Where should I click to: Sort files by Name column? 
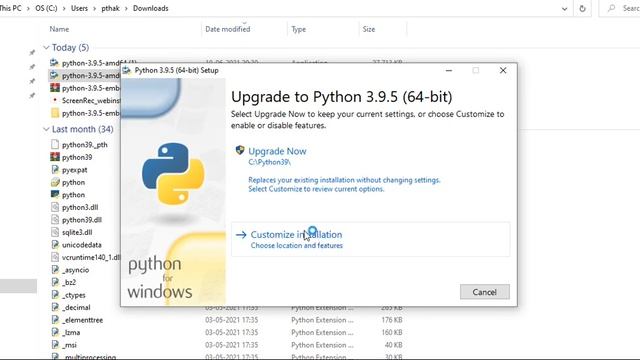click(x=59, y=29)
